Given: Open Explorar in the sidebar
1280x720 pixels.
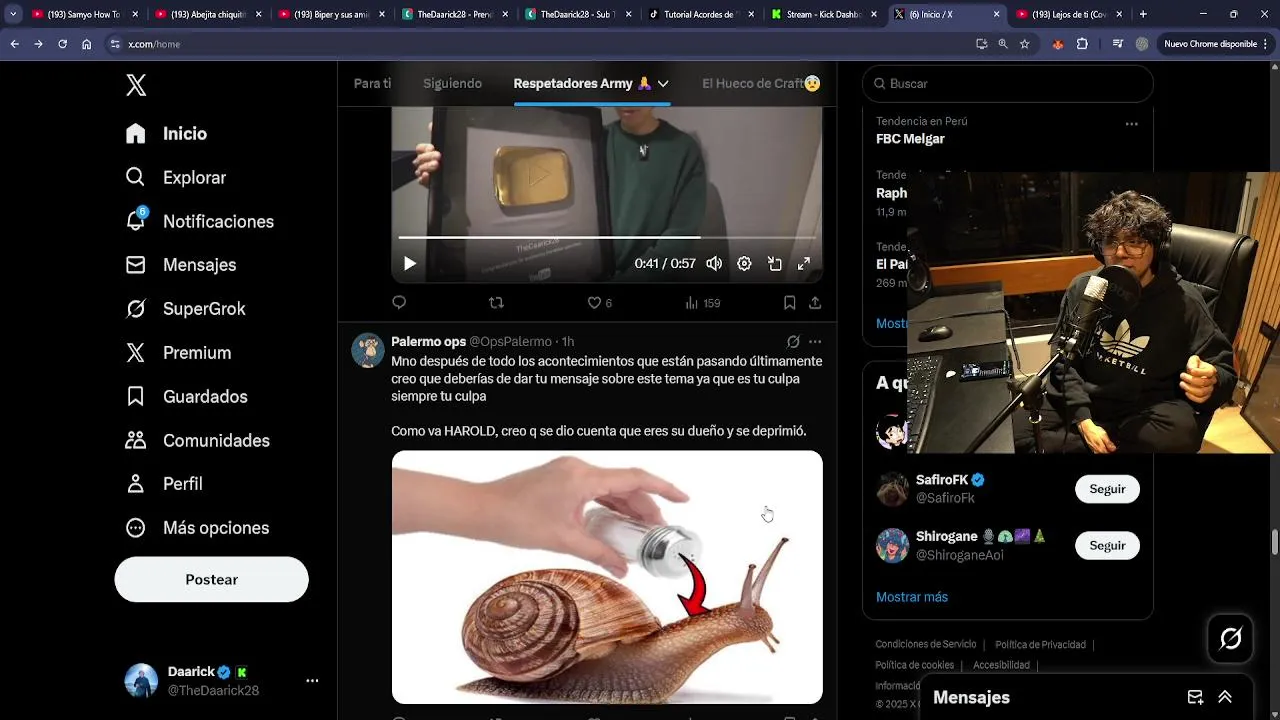Looking at the screenshot, I should tap(176, 178).
